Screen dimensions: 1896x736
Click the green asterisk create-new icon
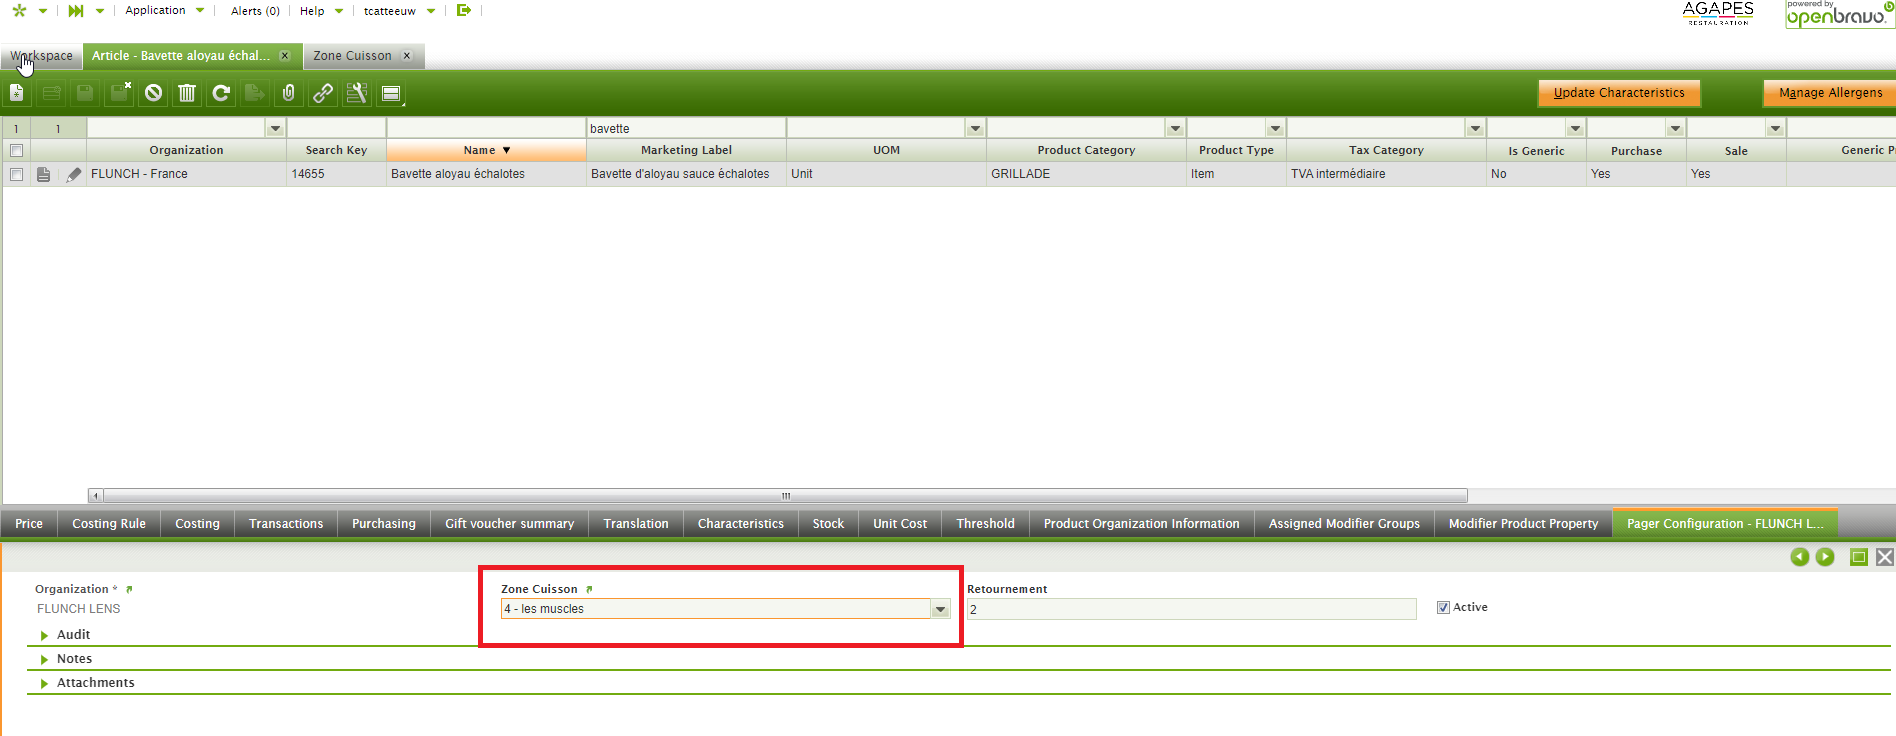coord(19,11)
